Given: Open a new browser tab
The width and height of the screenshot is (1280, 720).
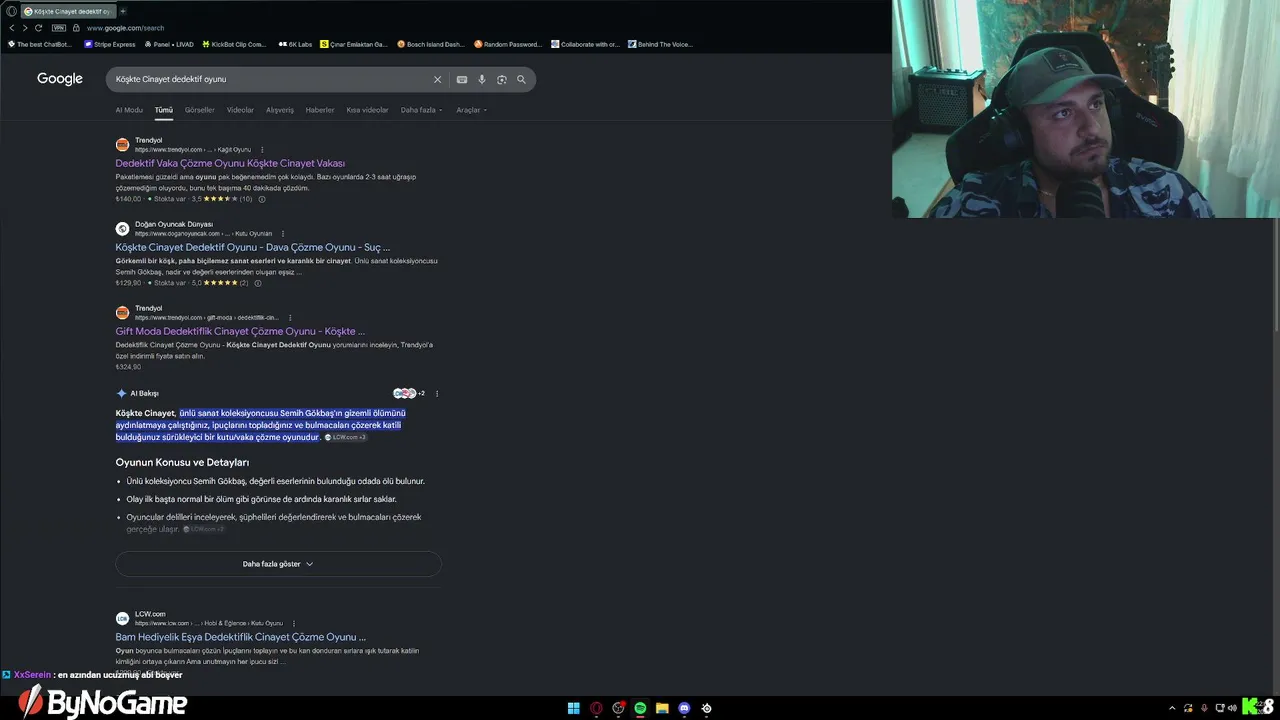Looking at the screenshot, I should (123, 11).
